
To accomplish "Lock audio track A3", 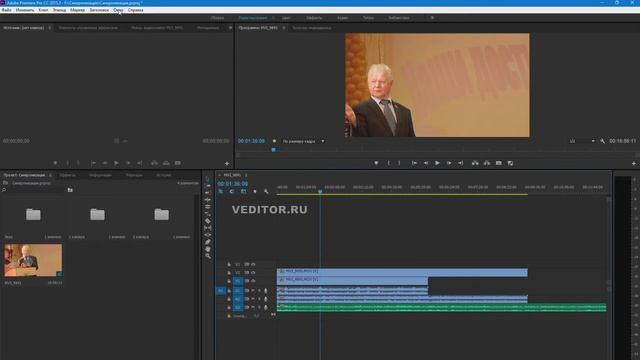I will [229, 307].
